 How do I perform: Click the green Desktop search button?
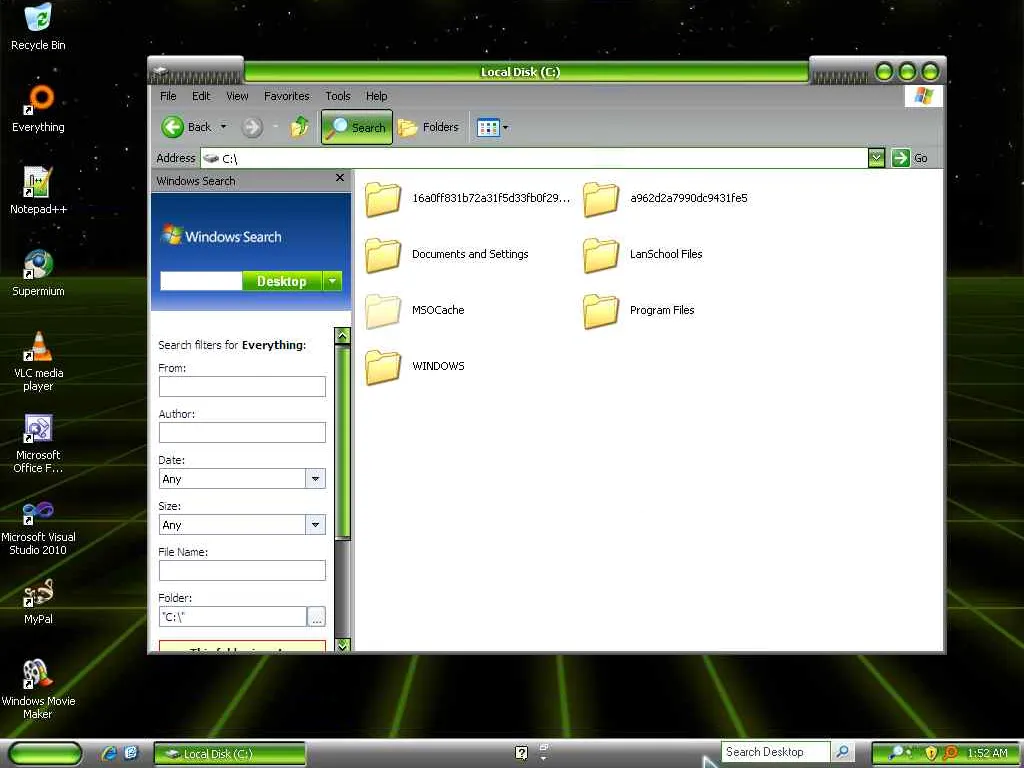pyautogui.click(x=281, y=281)
